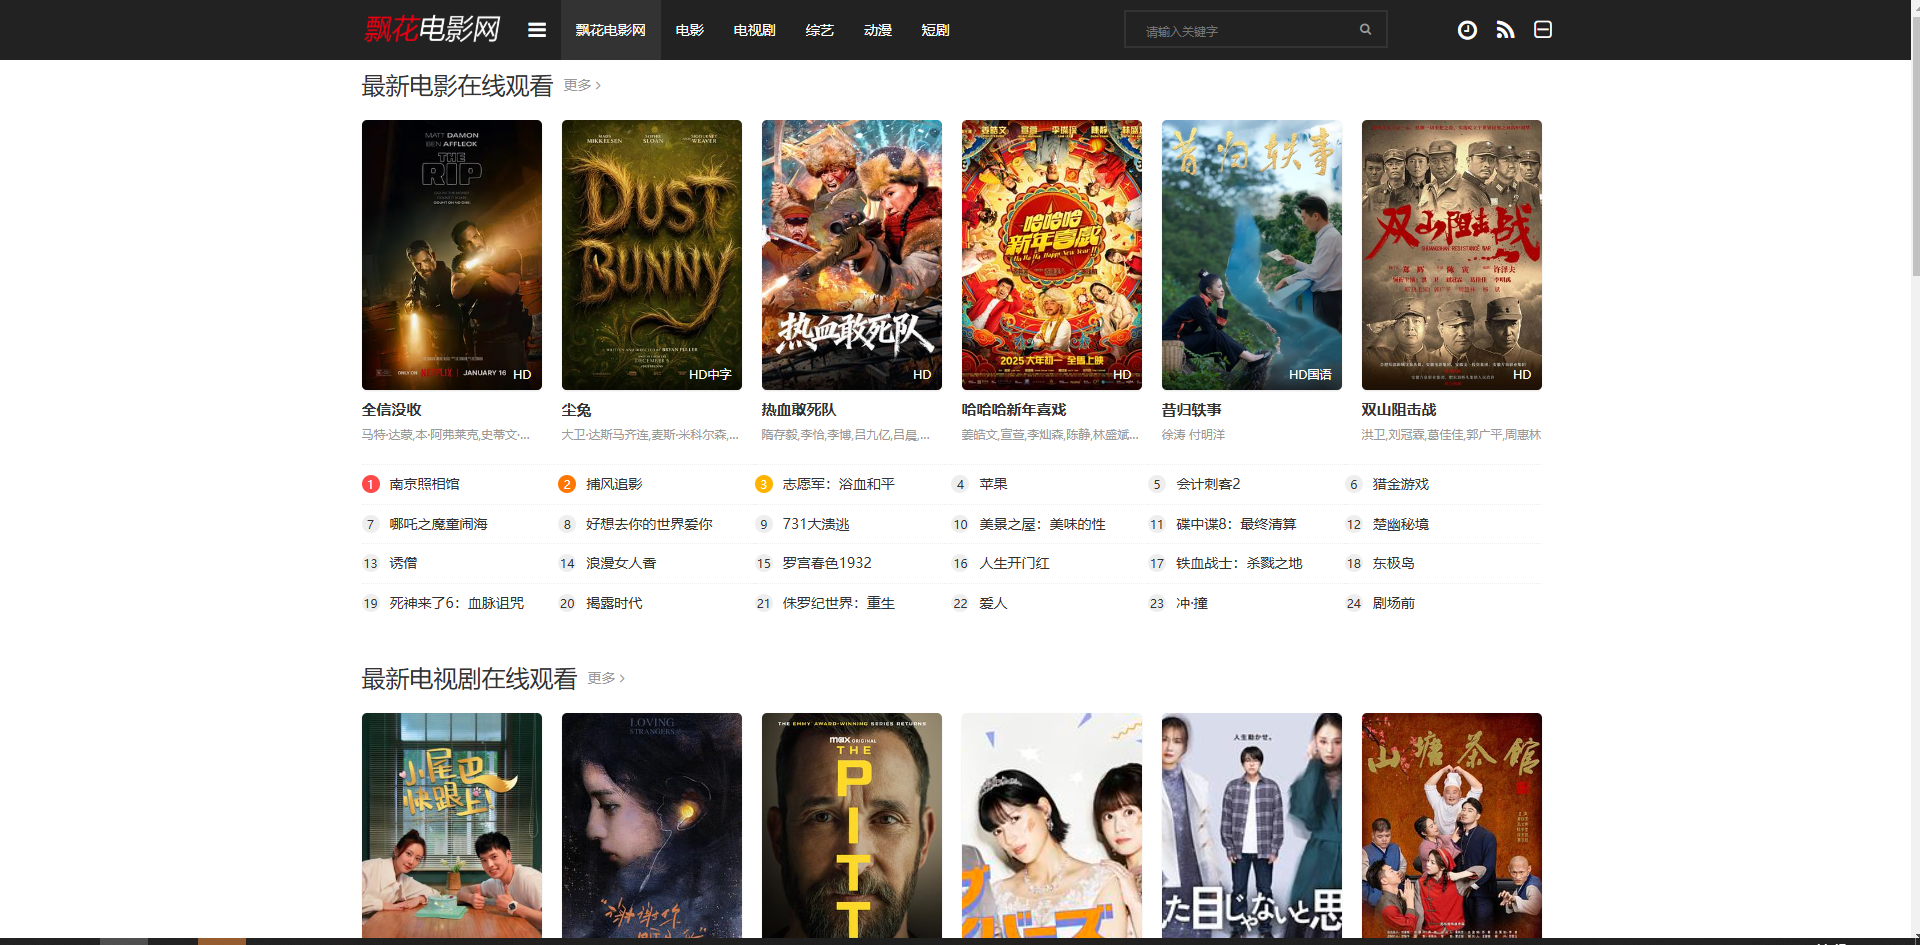Click the 飘花电影网 site logo
Image resolution: width=1920 pixels, height=945 pixels.
[432, 29]
